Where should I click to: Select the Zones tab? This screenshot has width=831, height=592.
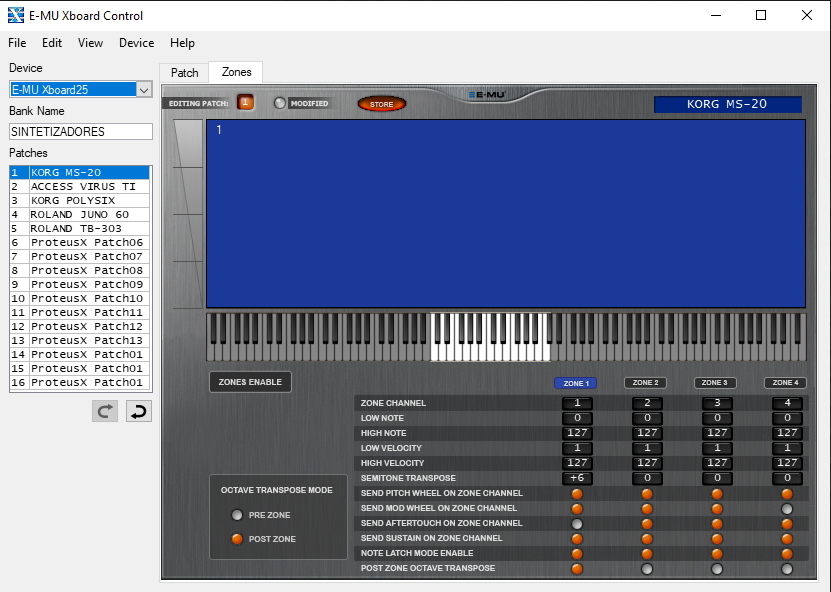pos(236,72)
